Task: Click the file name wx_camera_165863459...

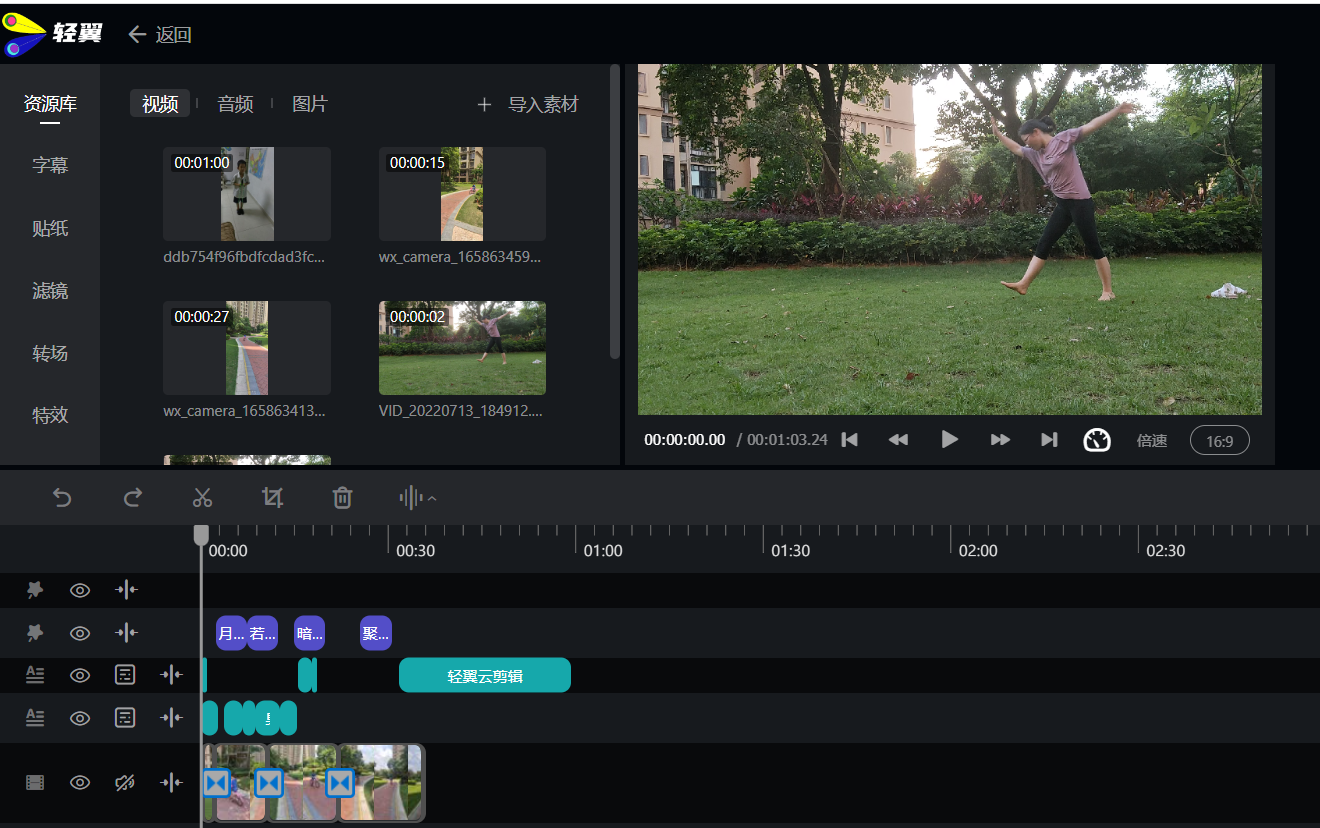Action: click(x=460, y=257)
